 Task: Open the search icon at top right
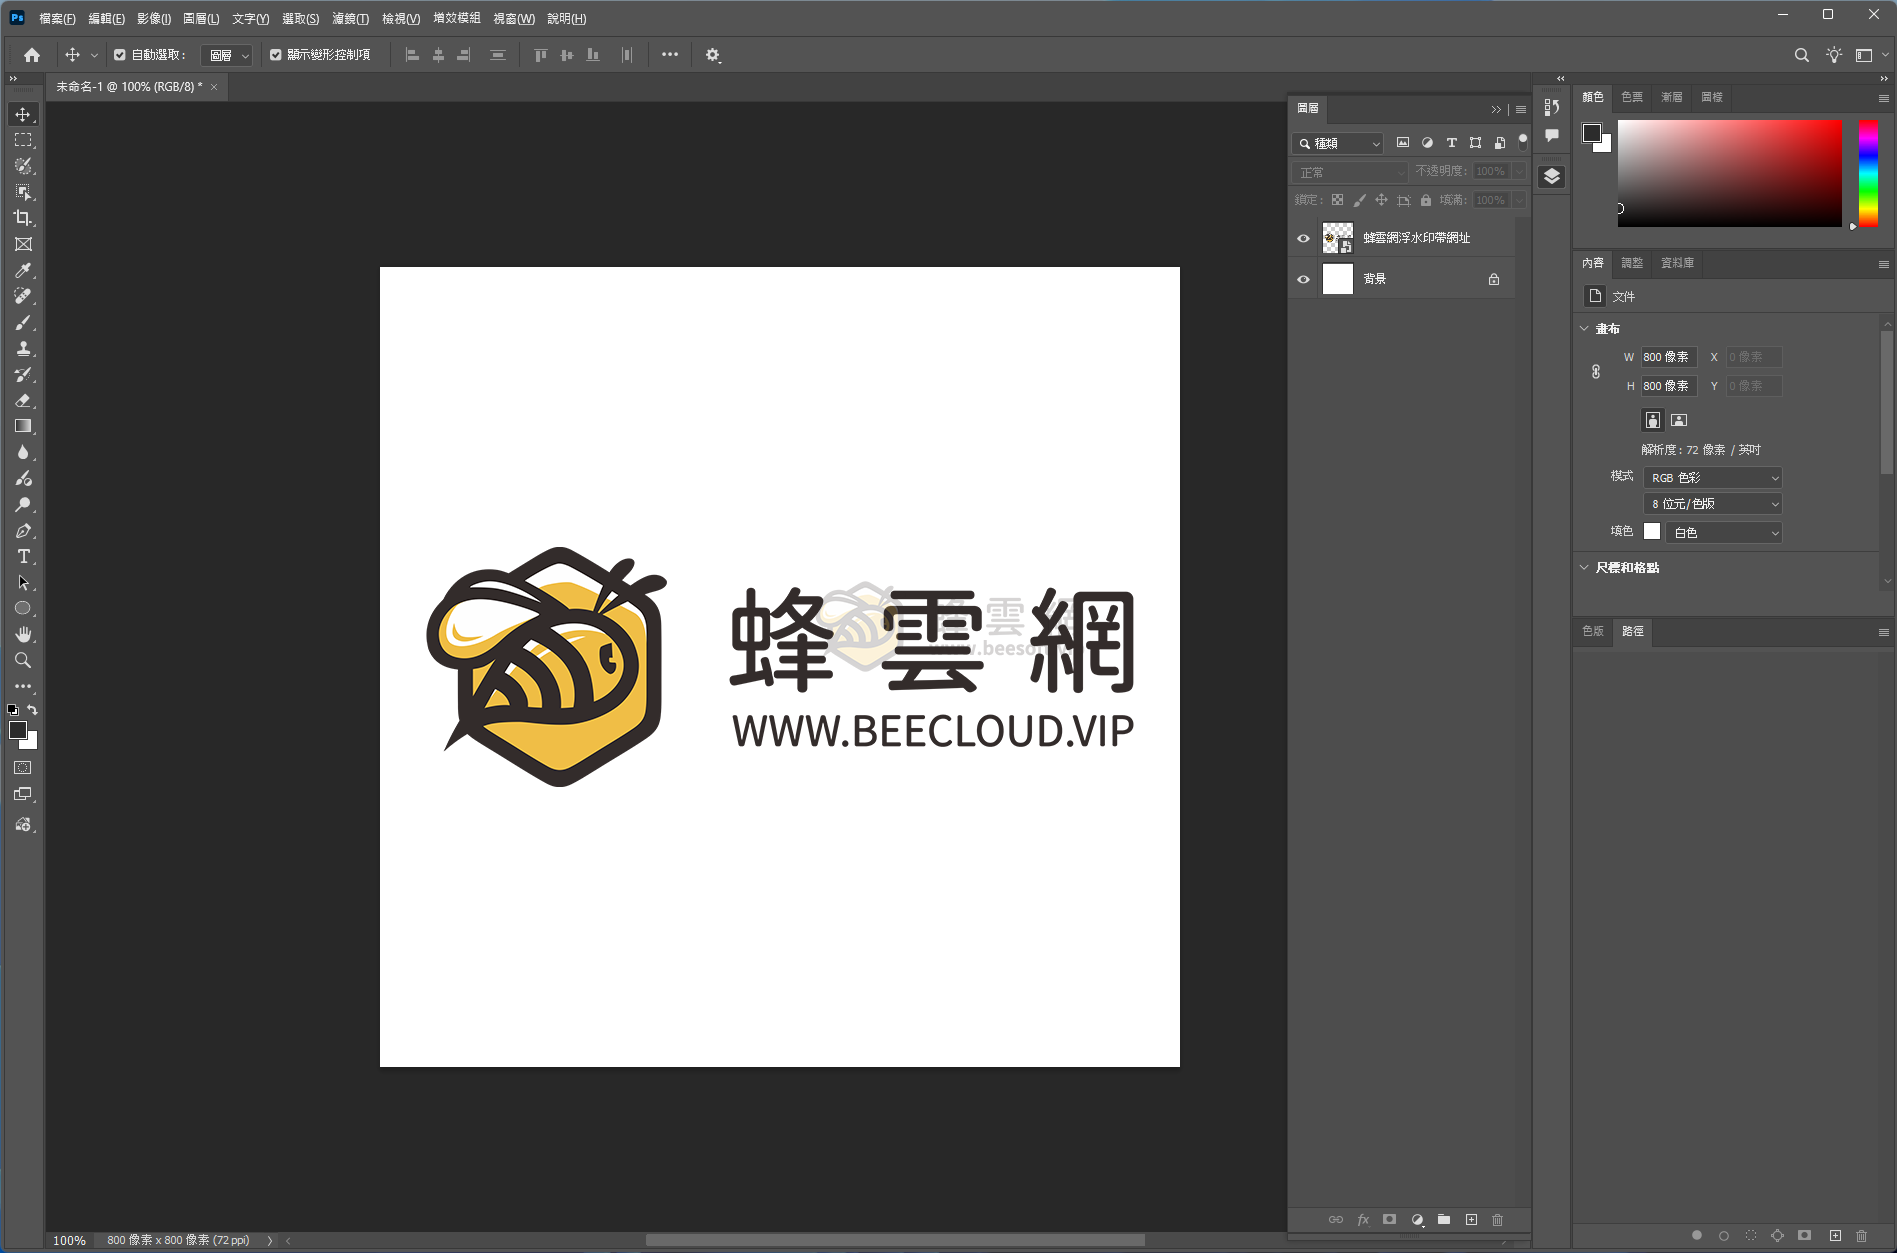click(x=1801, y=55)
